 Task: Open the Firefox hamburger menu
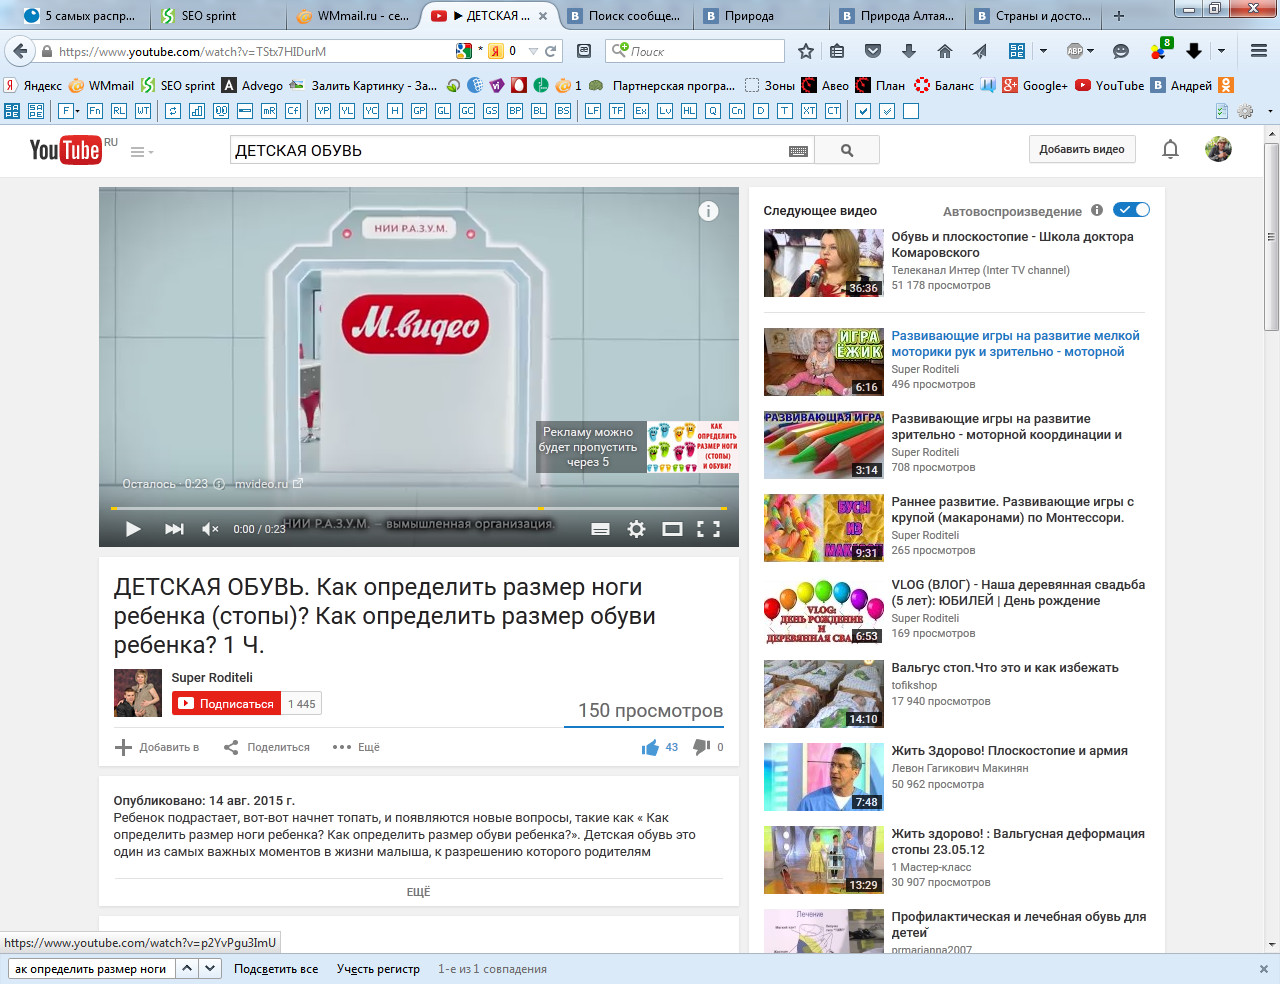pos(1259,51)
